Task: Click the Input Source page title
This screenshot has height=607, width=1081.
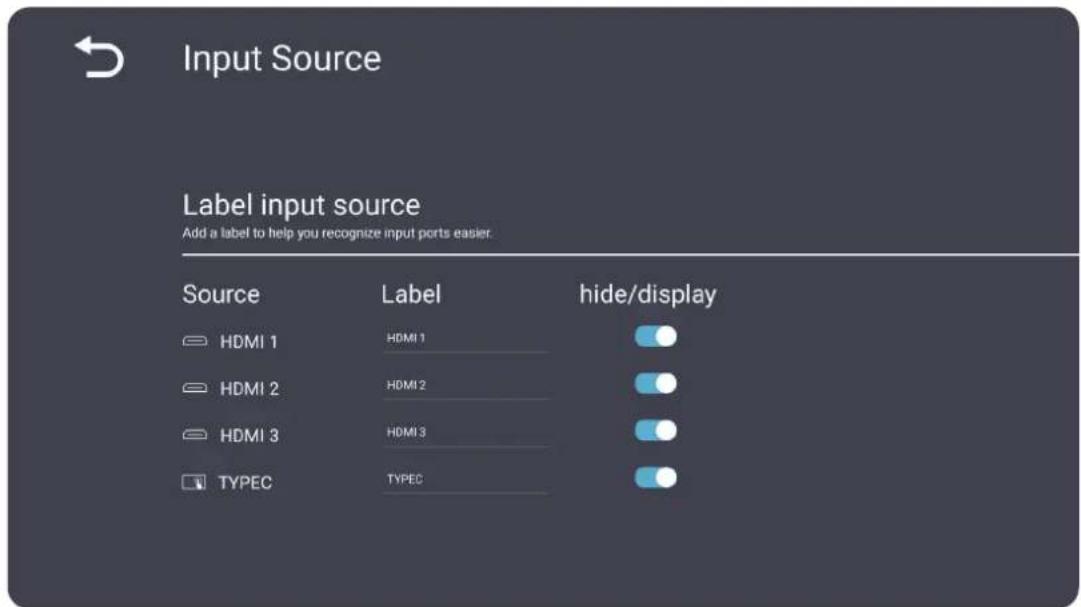Action: coord(282,58)
